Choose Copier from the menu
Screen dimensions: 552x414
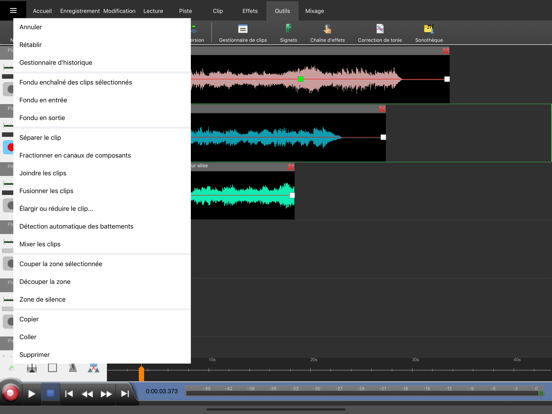pyautogui.click(x=102, y=319)
